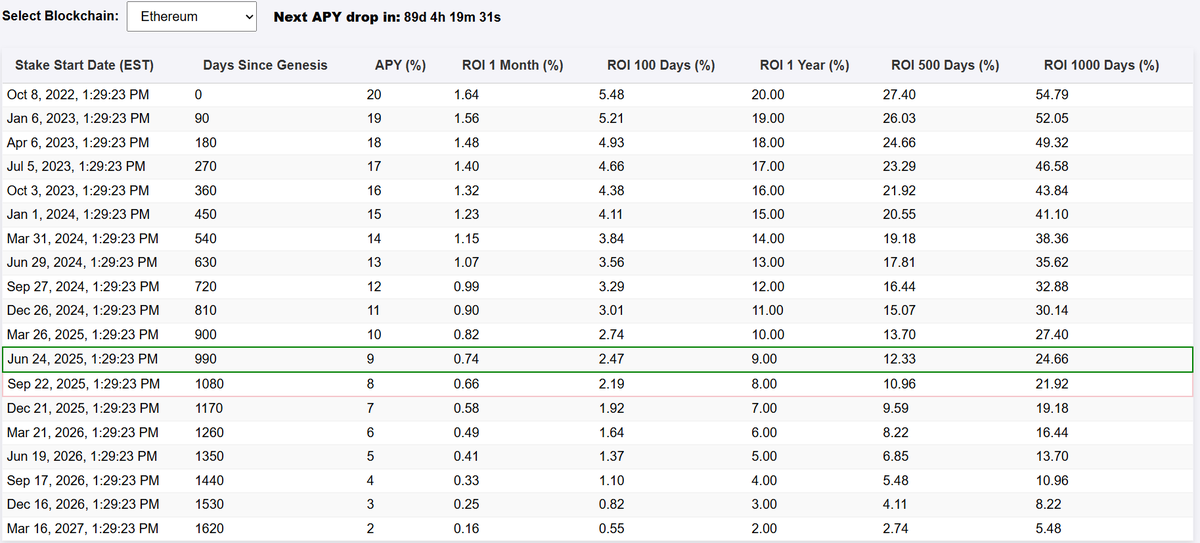Click the ROI 1000 Days value 35.62

tap(1051, 263)
